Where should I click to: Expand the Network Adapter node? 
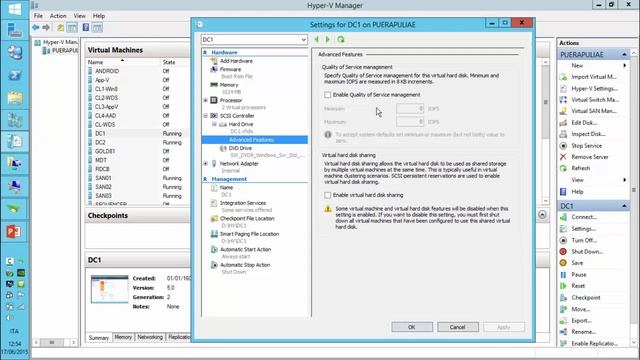206,164
